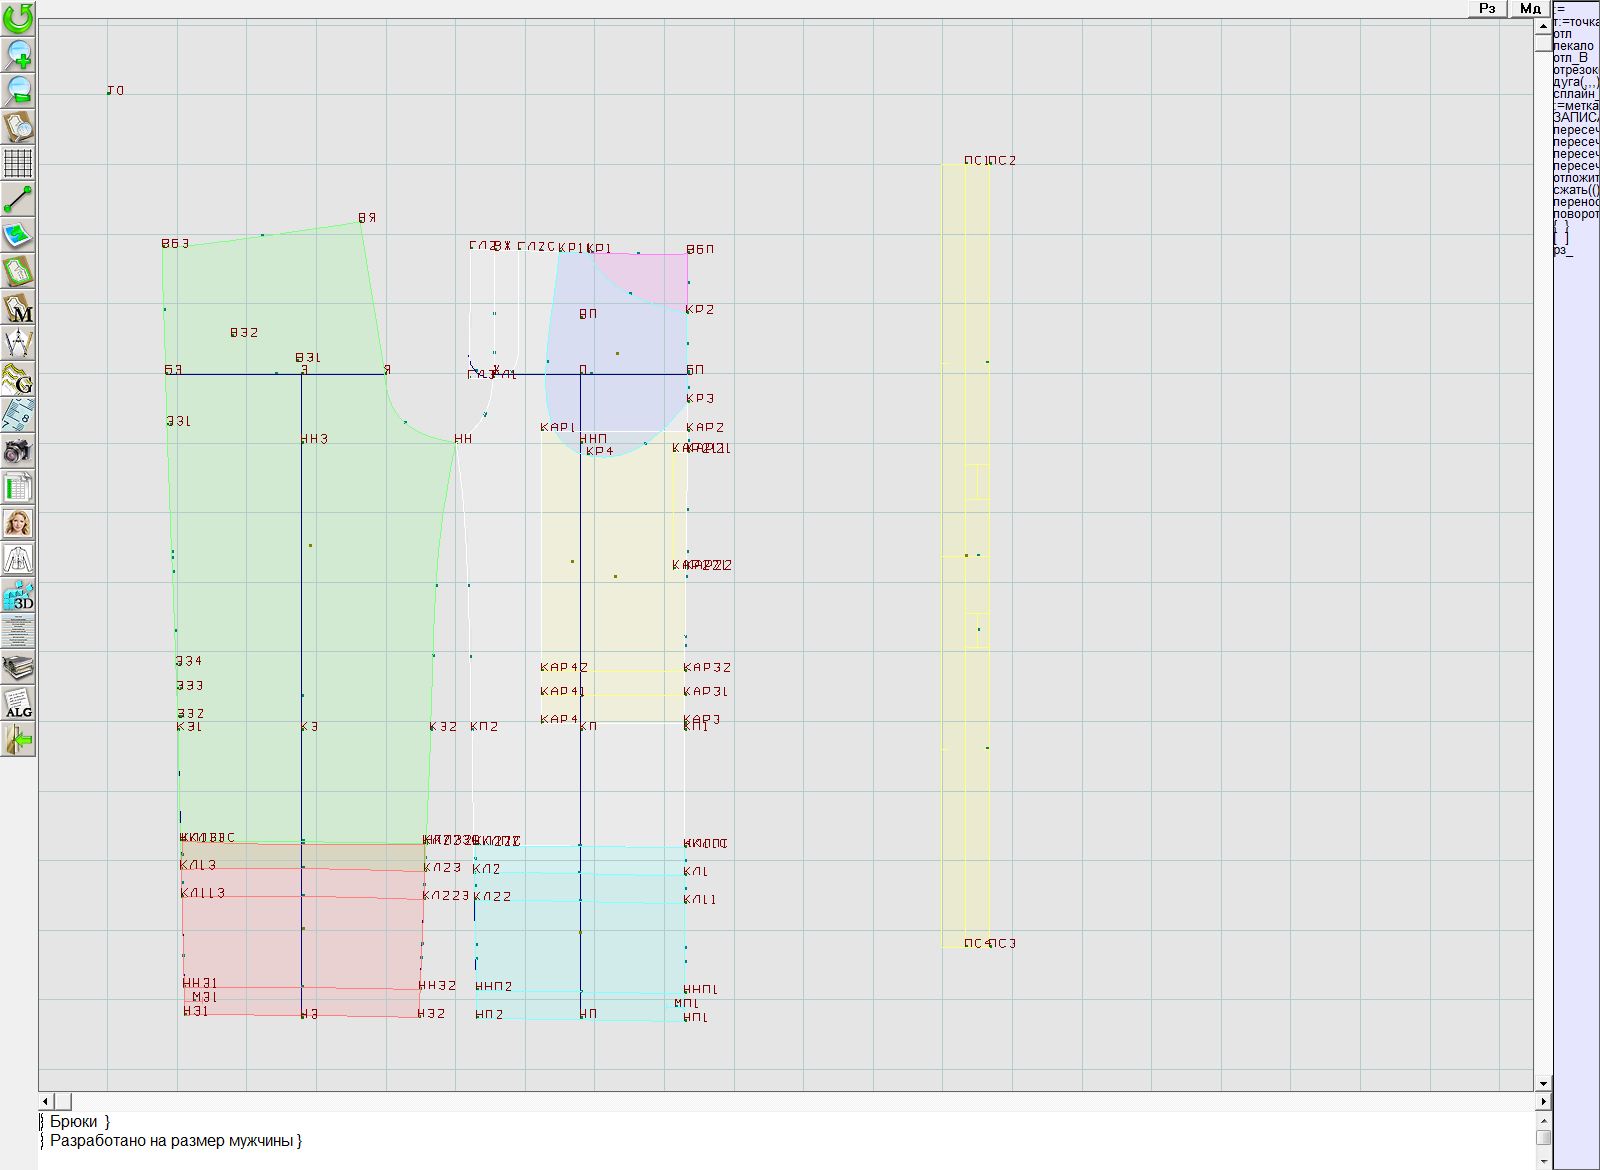
Task: Select the line segment tool
Action: 18,200
